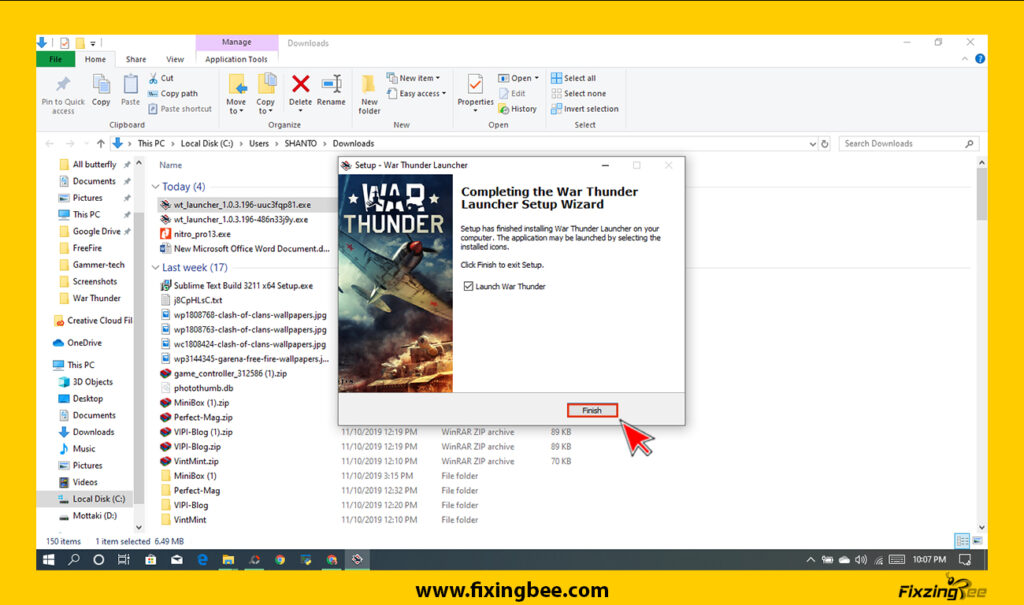Uncheck the Launch War Thunder checkbox
This screenshot has height=605, width=1024.
[x=468, y=286]
